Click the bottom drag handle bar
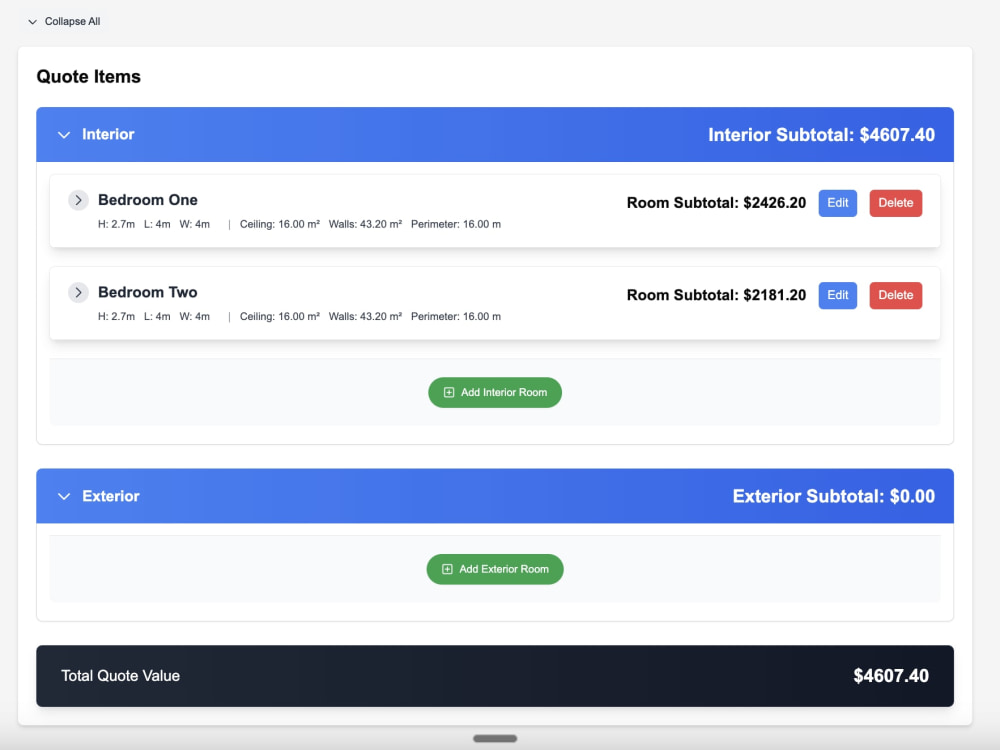This screenshot has width=1000, height=750. coord(495,739)
